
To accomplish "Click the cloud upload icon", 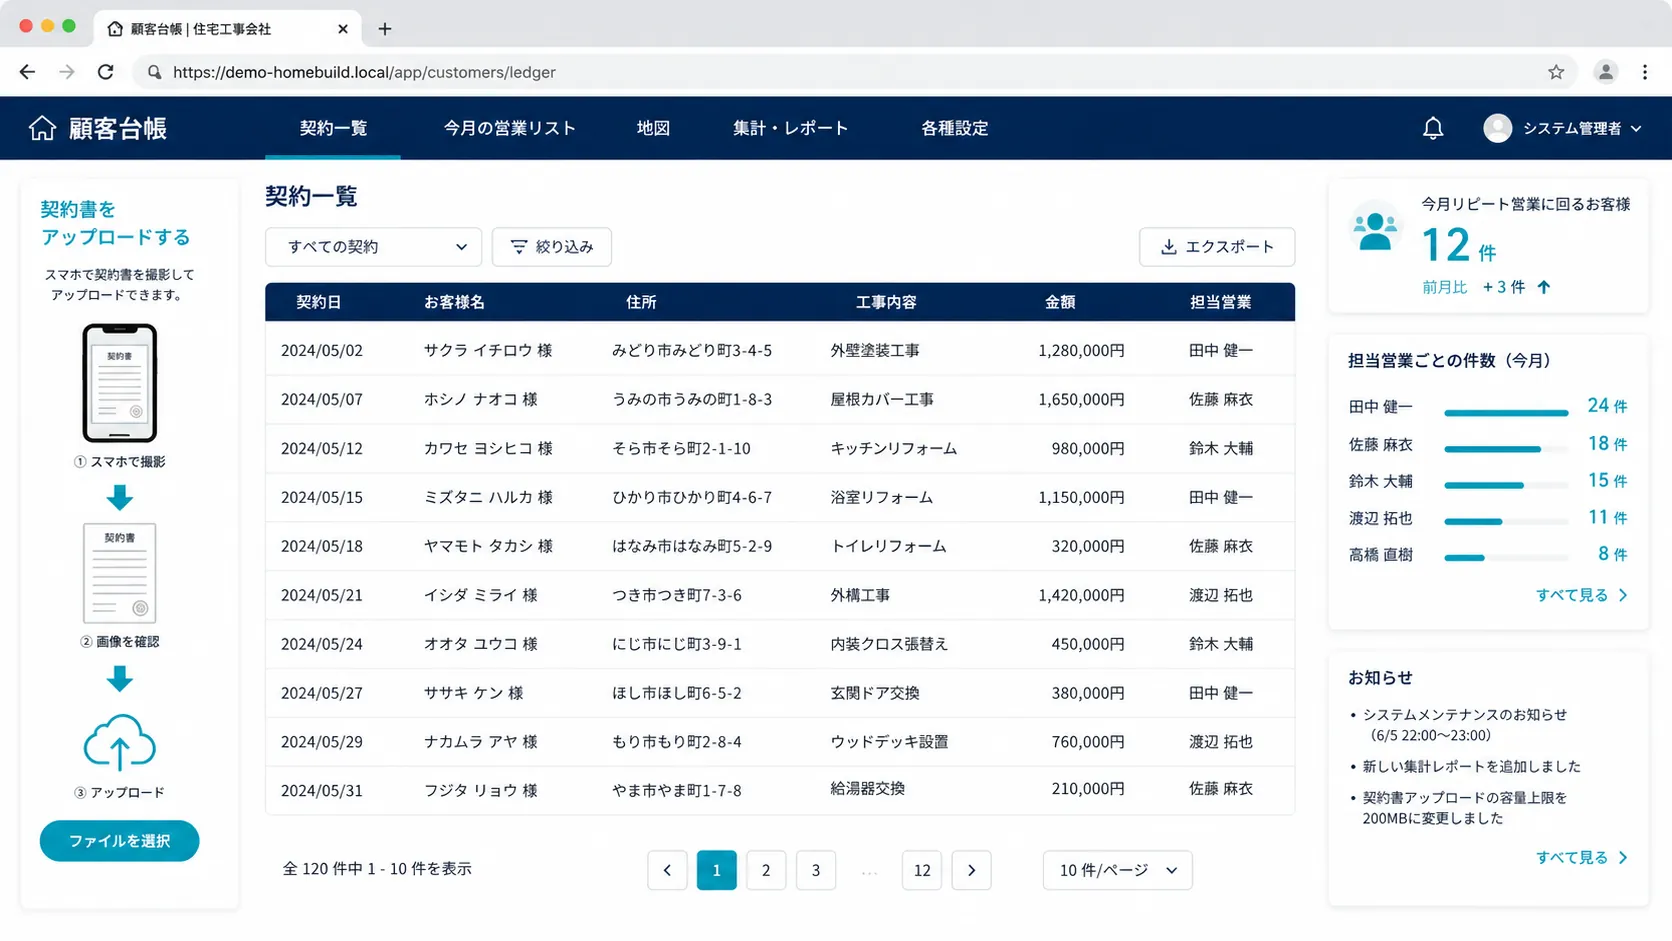I will click(x=119, y=742).
